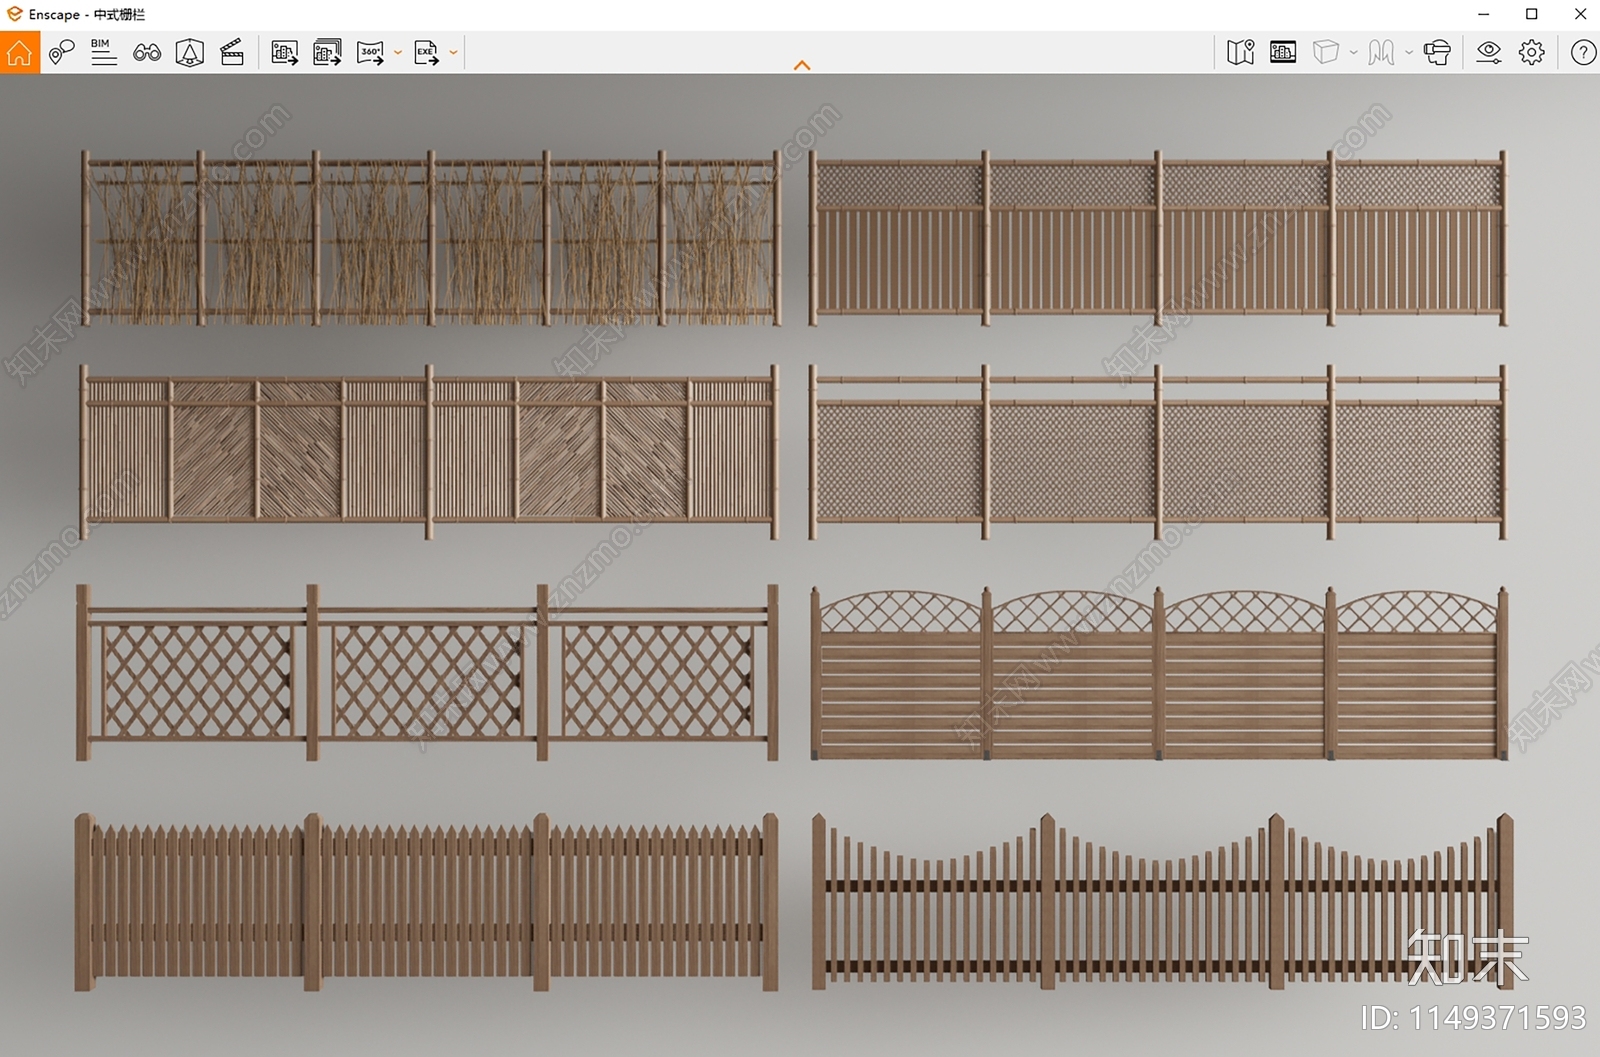Start batch rendering of views
Viewport: 1600px width, 1057px height.
327,53
